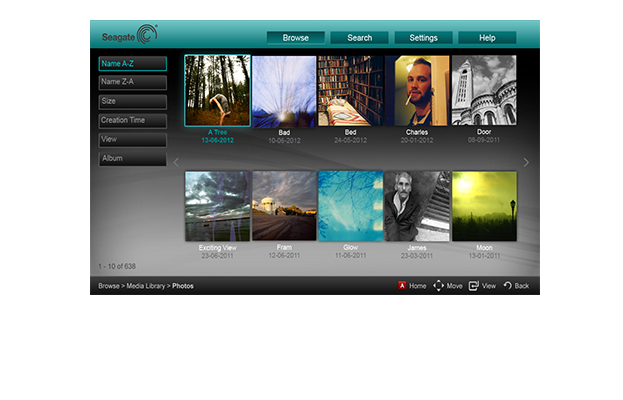623x400 pixels.
Task: Switch to the Search tab
Action: [x=360, y=38]
